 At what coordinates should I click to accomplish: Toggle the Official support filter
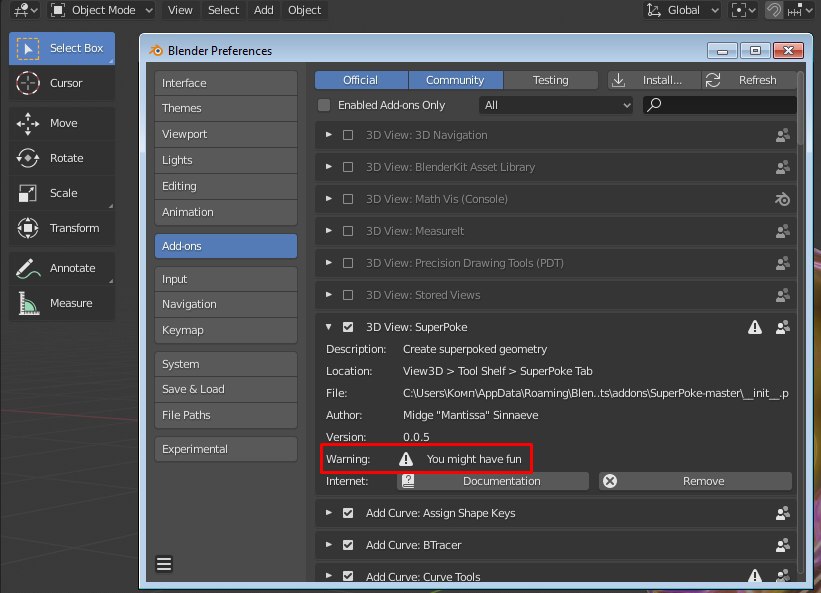361,80
